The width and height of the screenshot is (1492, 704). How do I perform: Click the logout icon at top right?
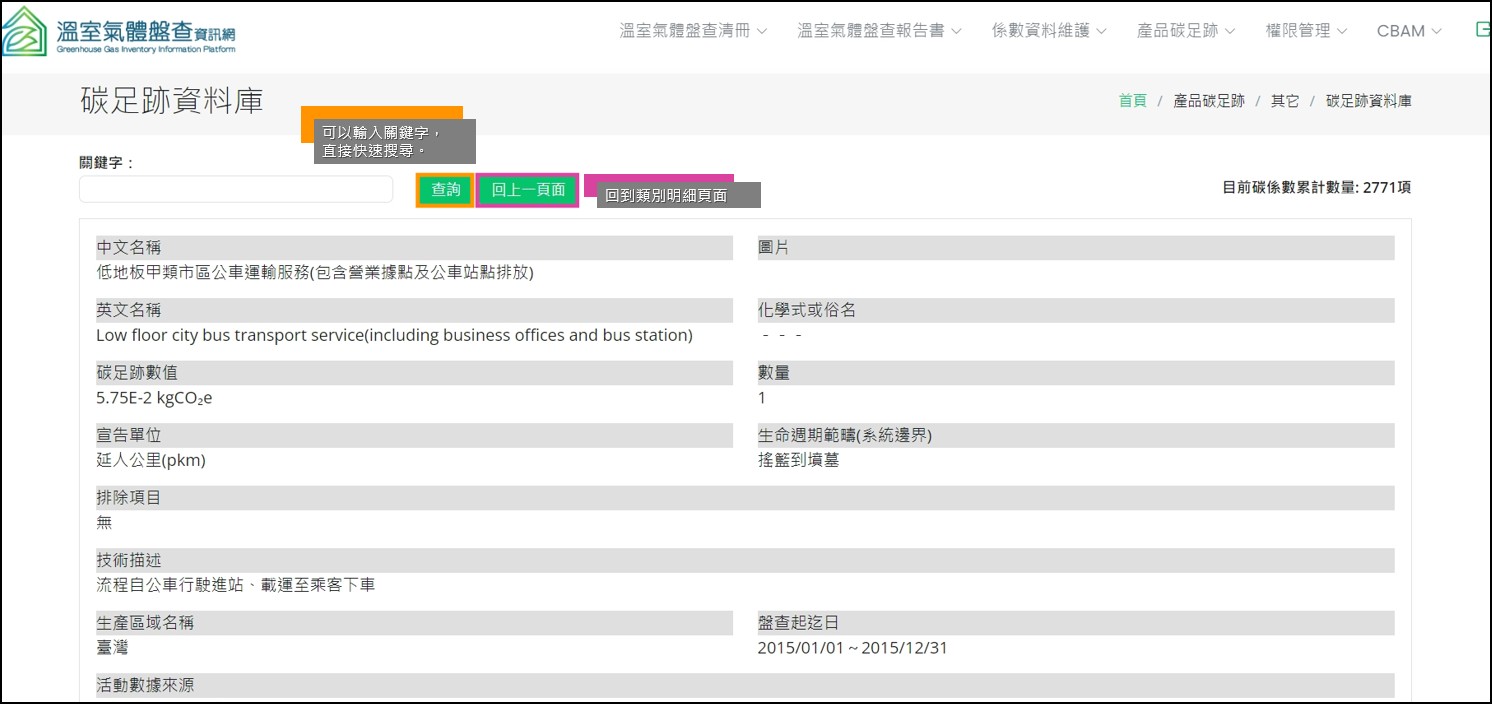coord(1482,30)
